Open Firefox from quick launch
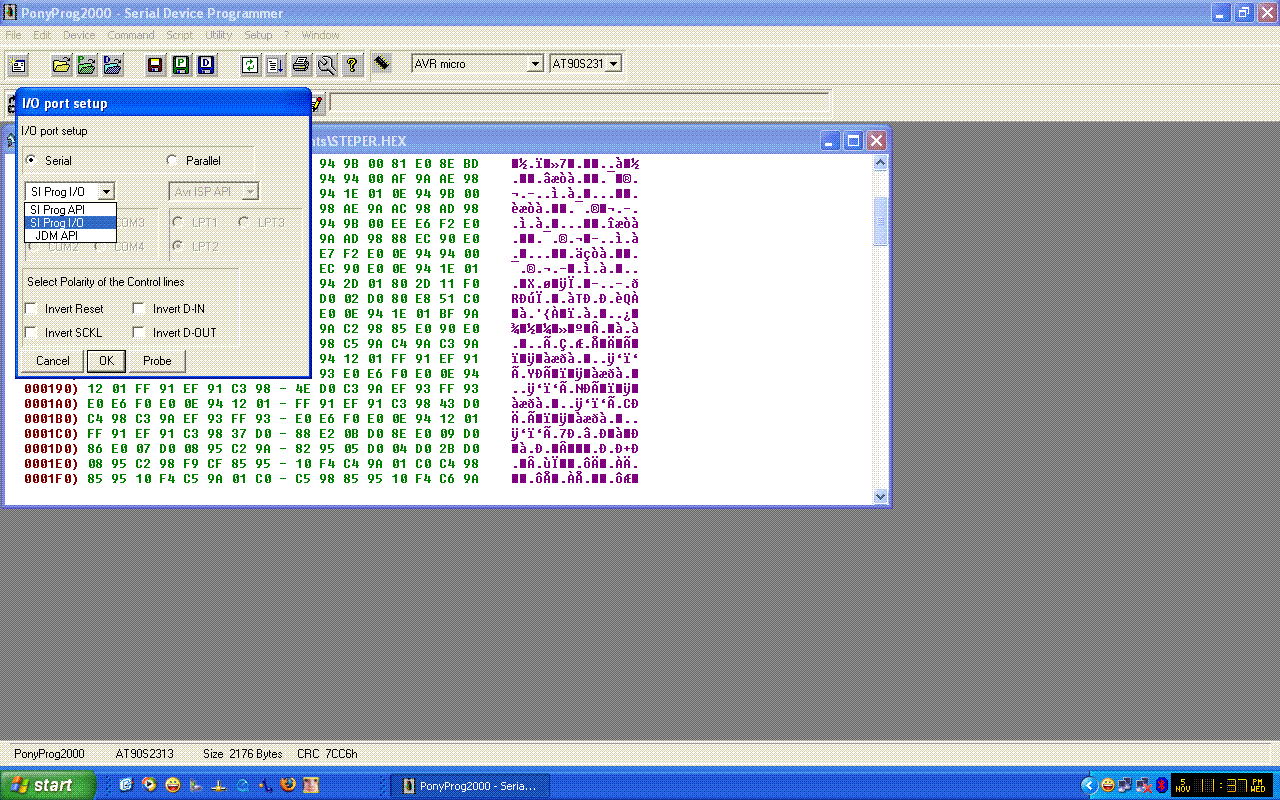 click(x=288, y=785)
